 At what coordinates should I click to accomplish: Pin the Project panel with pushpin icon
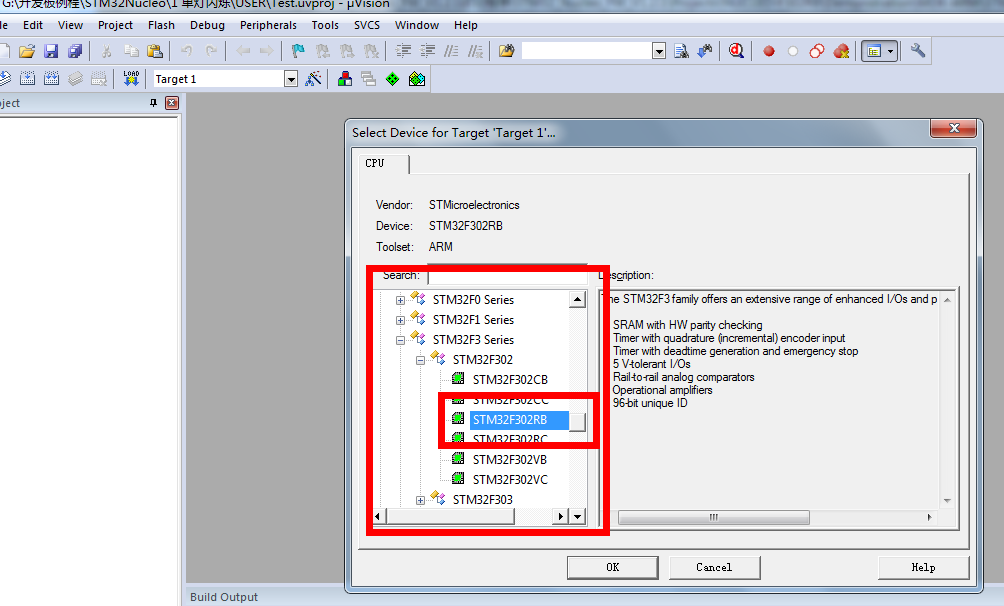tap(154, 103)
